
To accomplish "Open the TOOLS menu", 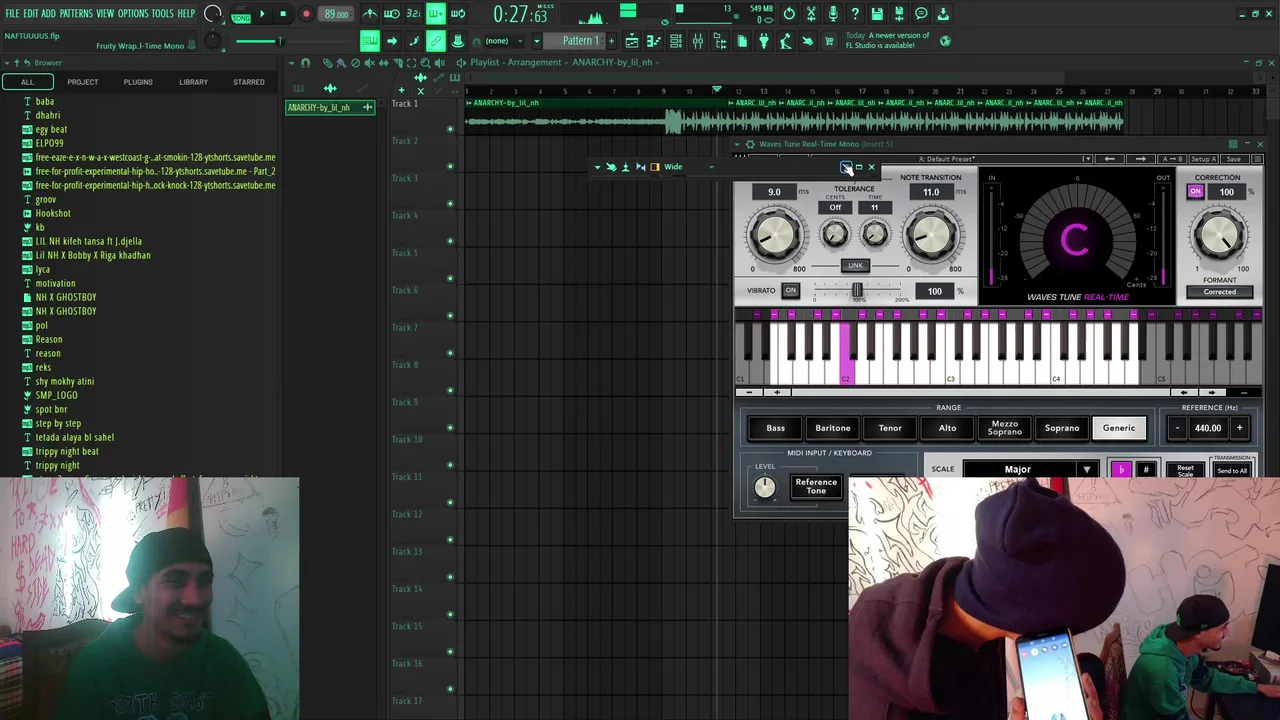I will click(162, 13).
